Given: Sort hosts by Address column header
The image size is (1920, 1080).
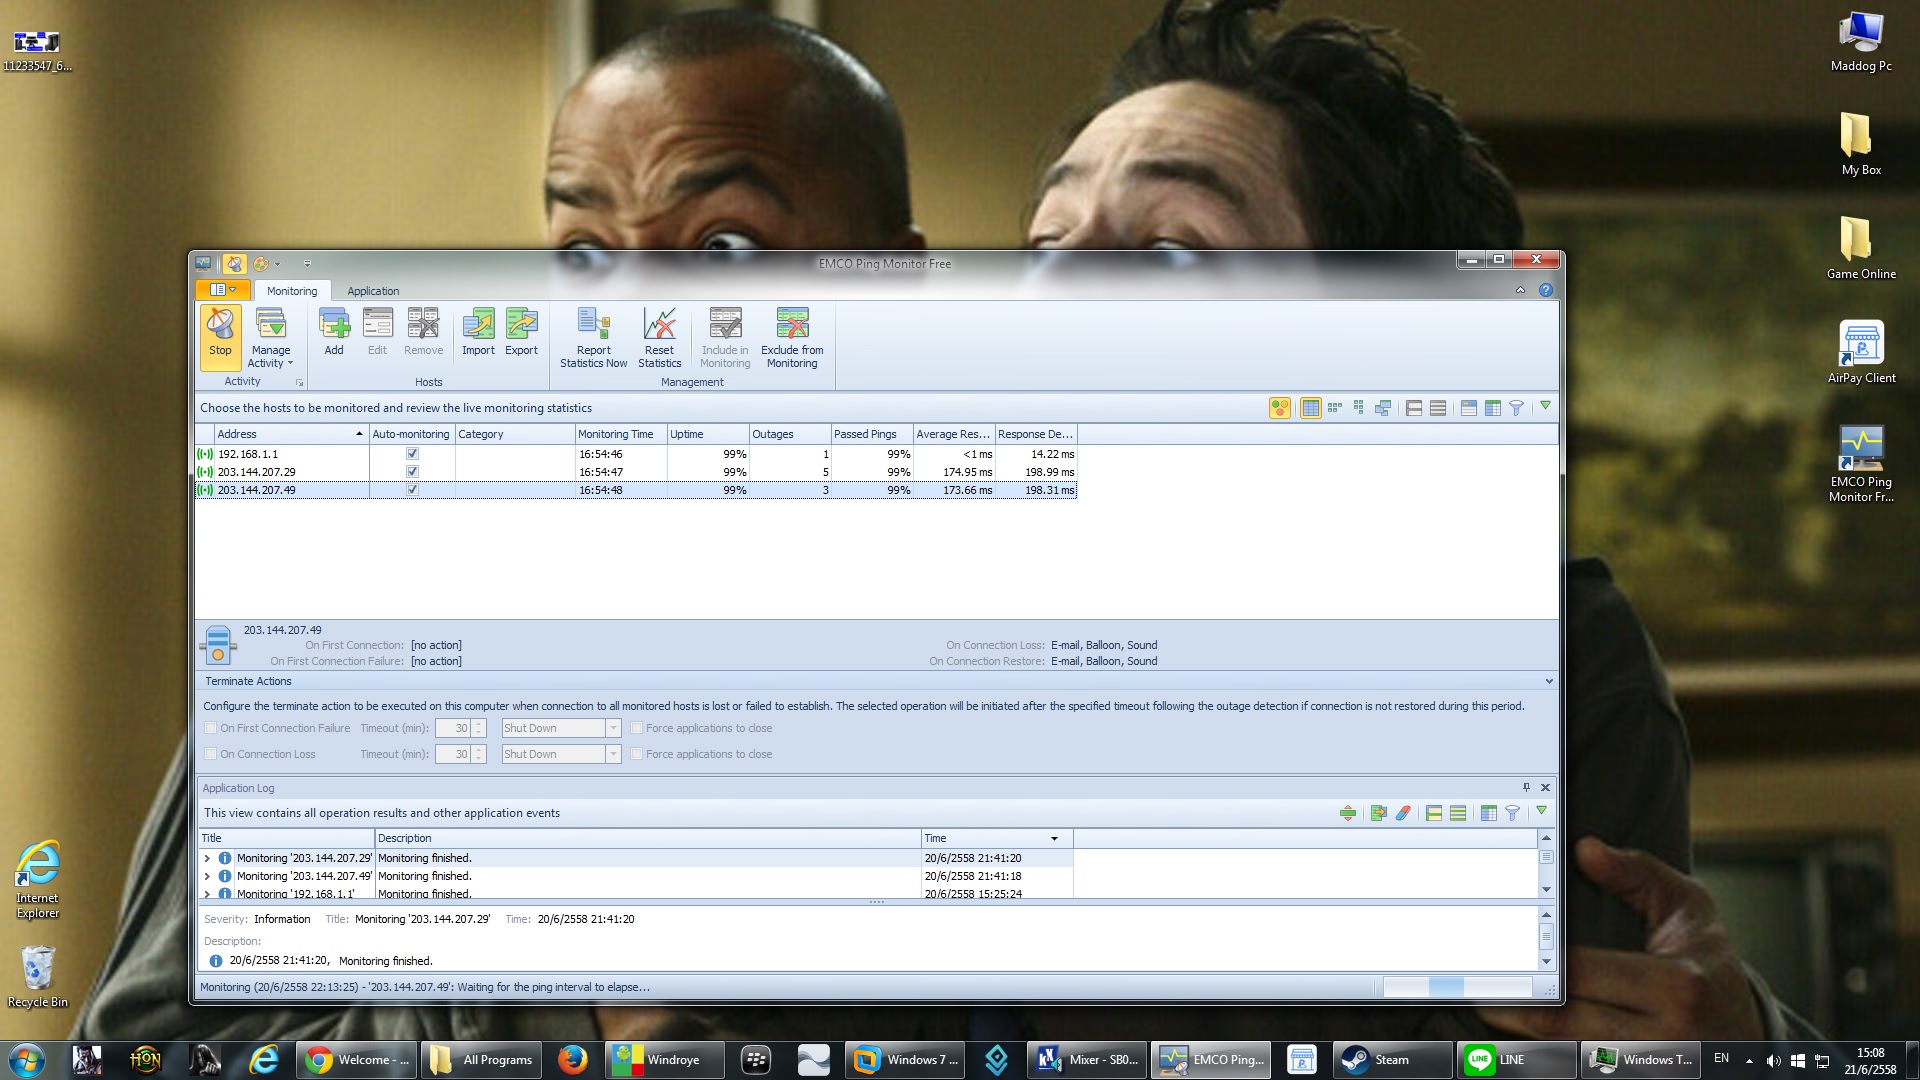Looking at the screenshot, I should coord(285,434).
